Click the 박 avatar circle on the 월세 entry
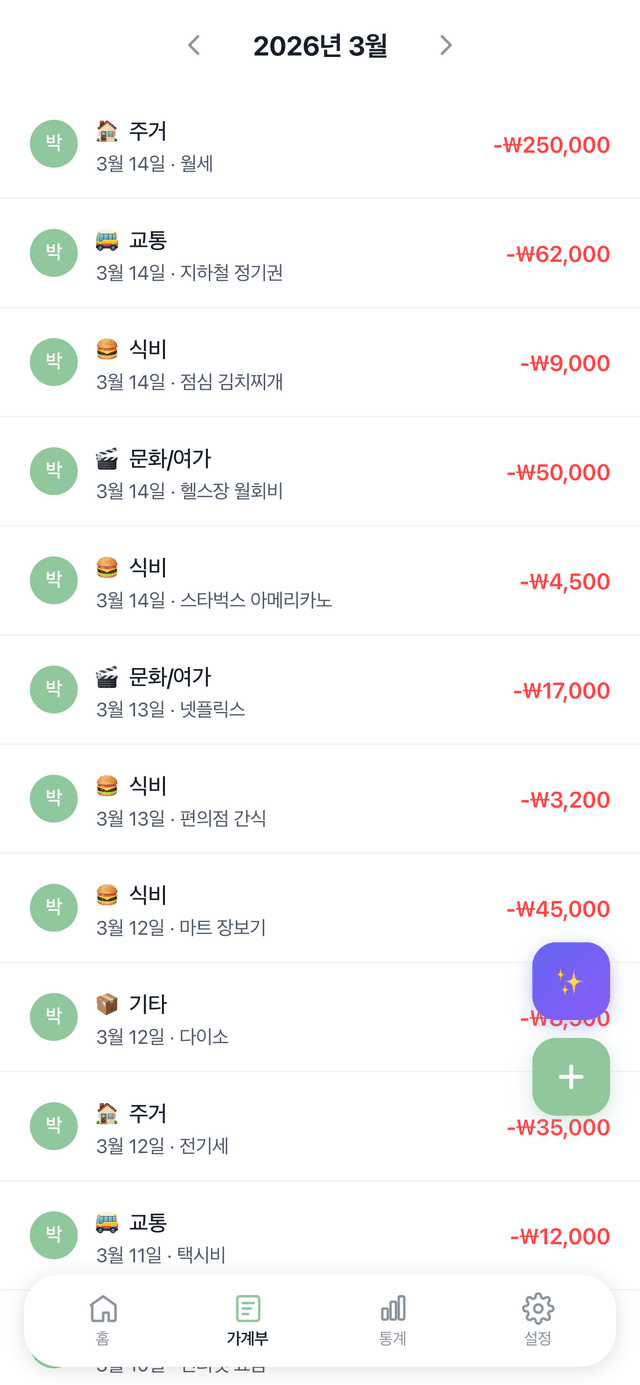The height and width of the screenshot is (1385, 640). pyautogui.click(x=53, y=143)
